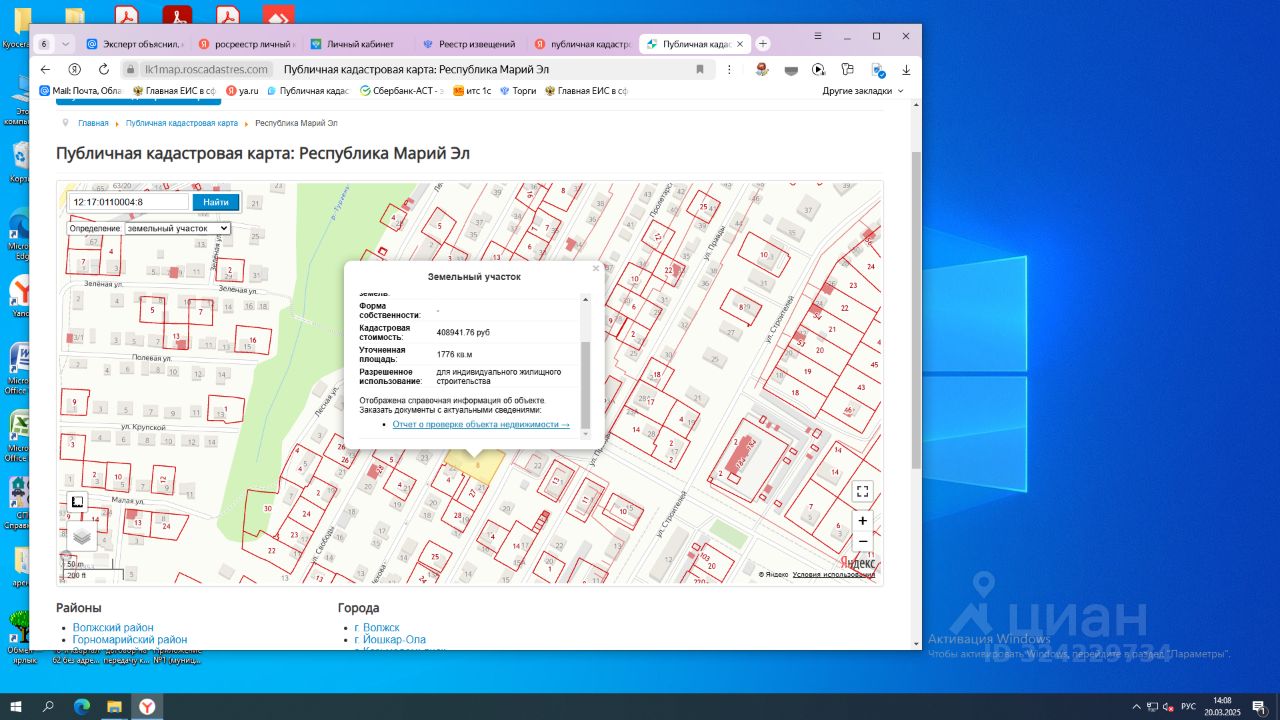This screenshot has height=720, width=1280.
Task: Open the Волжский район link
Action: click(x=113, y=627)
